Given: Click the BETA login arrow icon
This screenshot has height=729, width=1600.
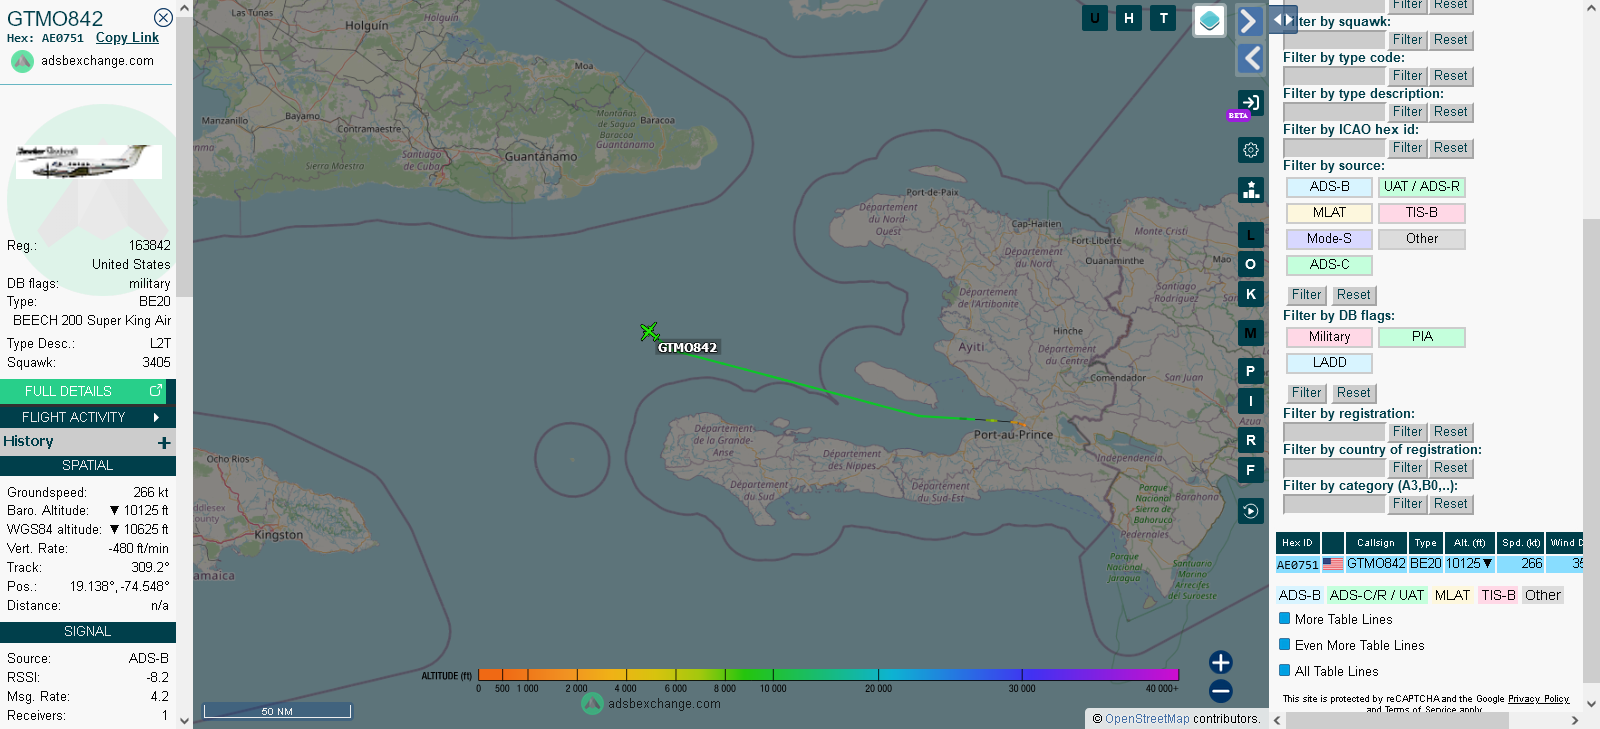Looking at the screenshot, I should pyautogui.click(x=1250, y=102).
